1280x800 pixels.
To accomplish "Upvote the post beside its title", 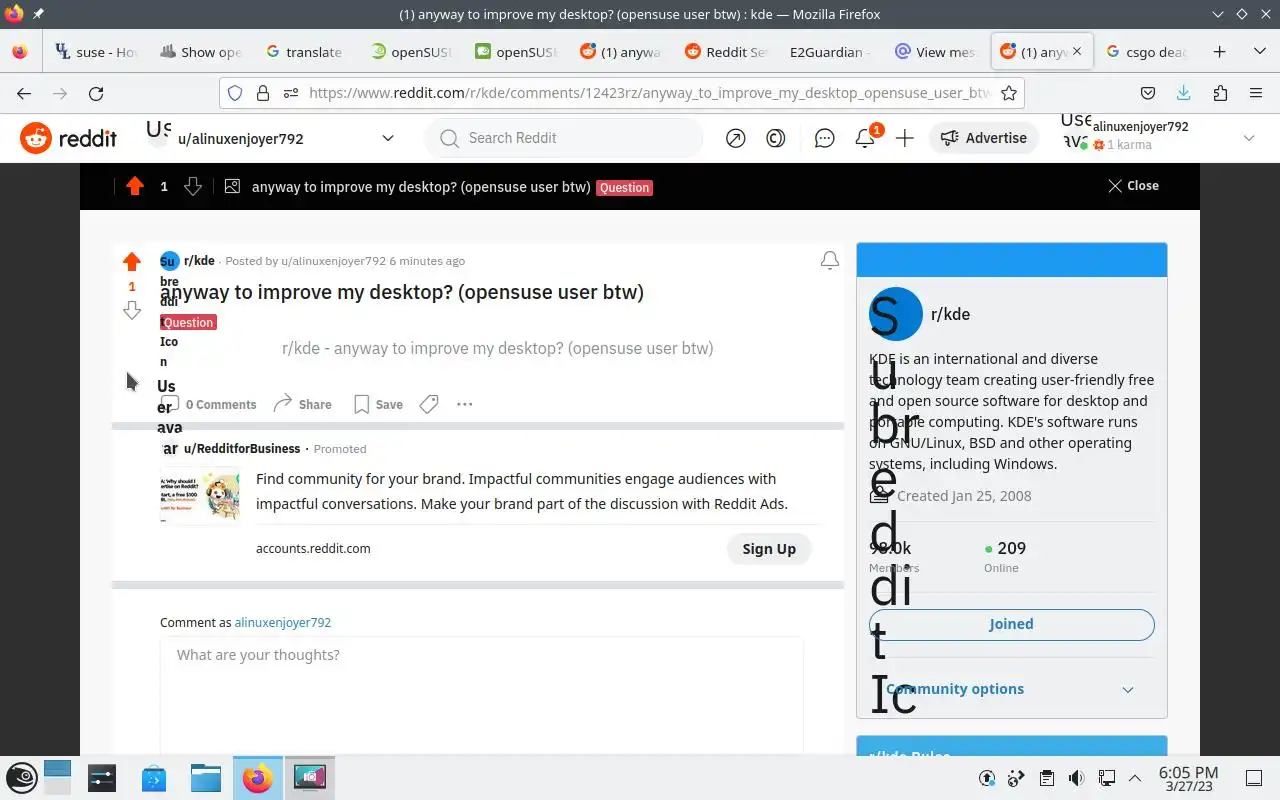I will click(x=132, y=262).
